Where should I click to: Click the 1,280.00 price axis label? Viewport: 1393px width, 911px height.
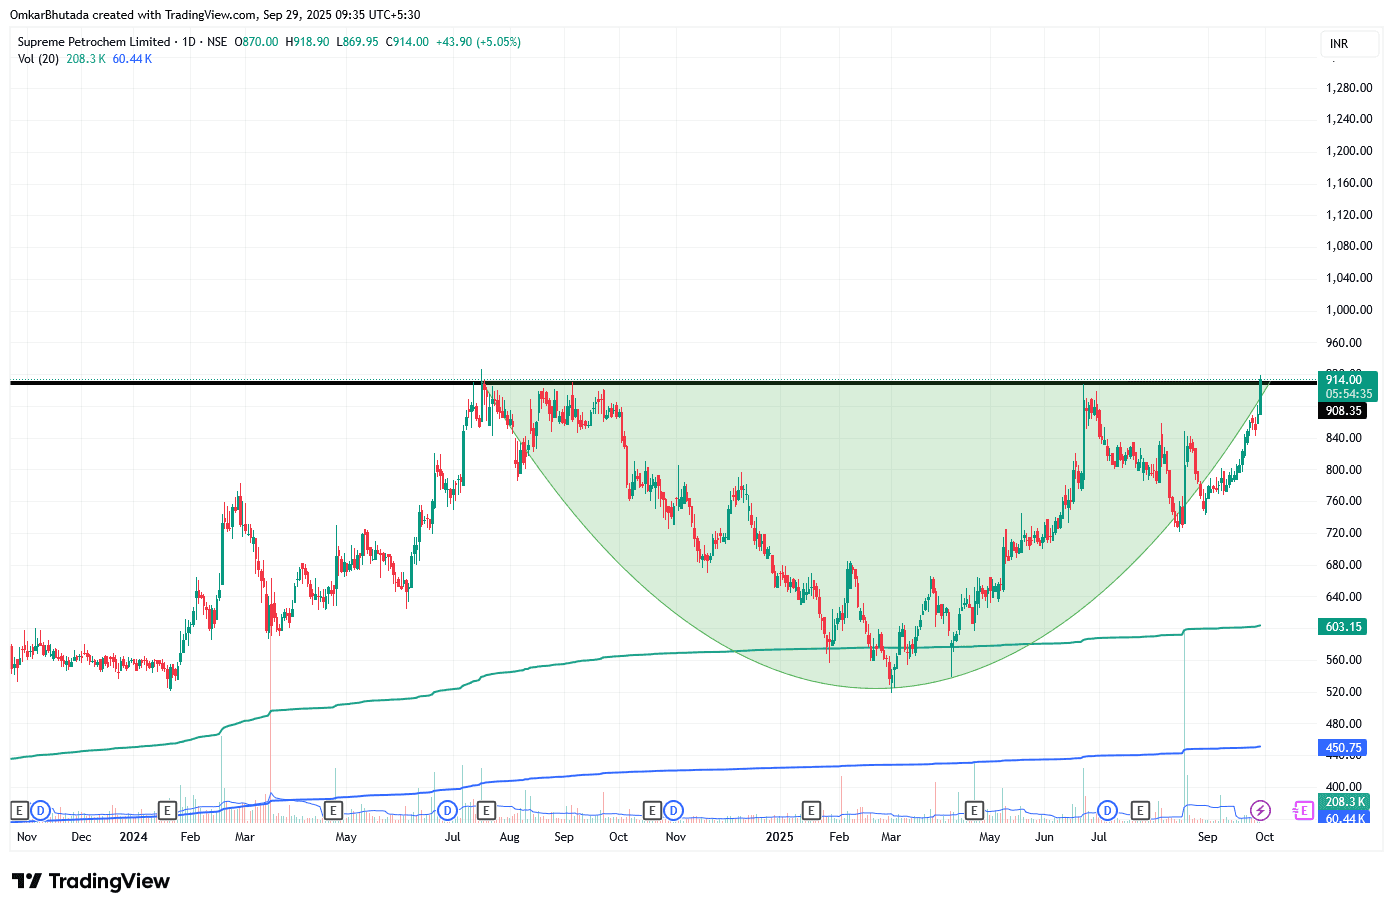click(x=1349, y=88)
